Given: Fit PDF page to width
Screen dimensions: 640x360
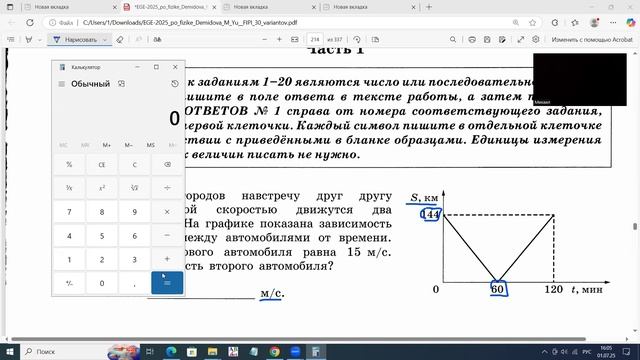Looking at the screenshot, I should [295, 40].
